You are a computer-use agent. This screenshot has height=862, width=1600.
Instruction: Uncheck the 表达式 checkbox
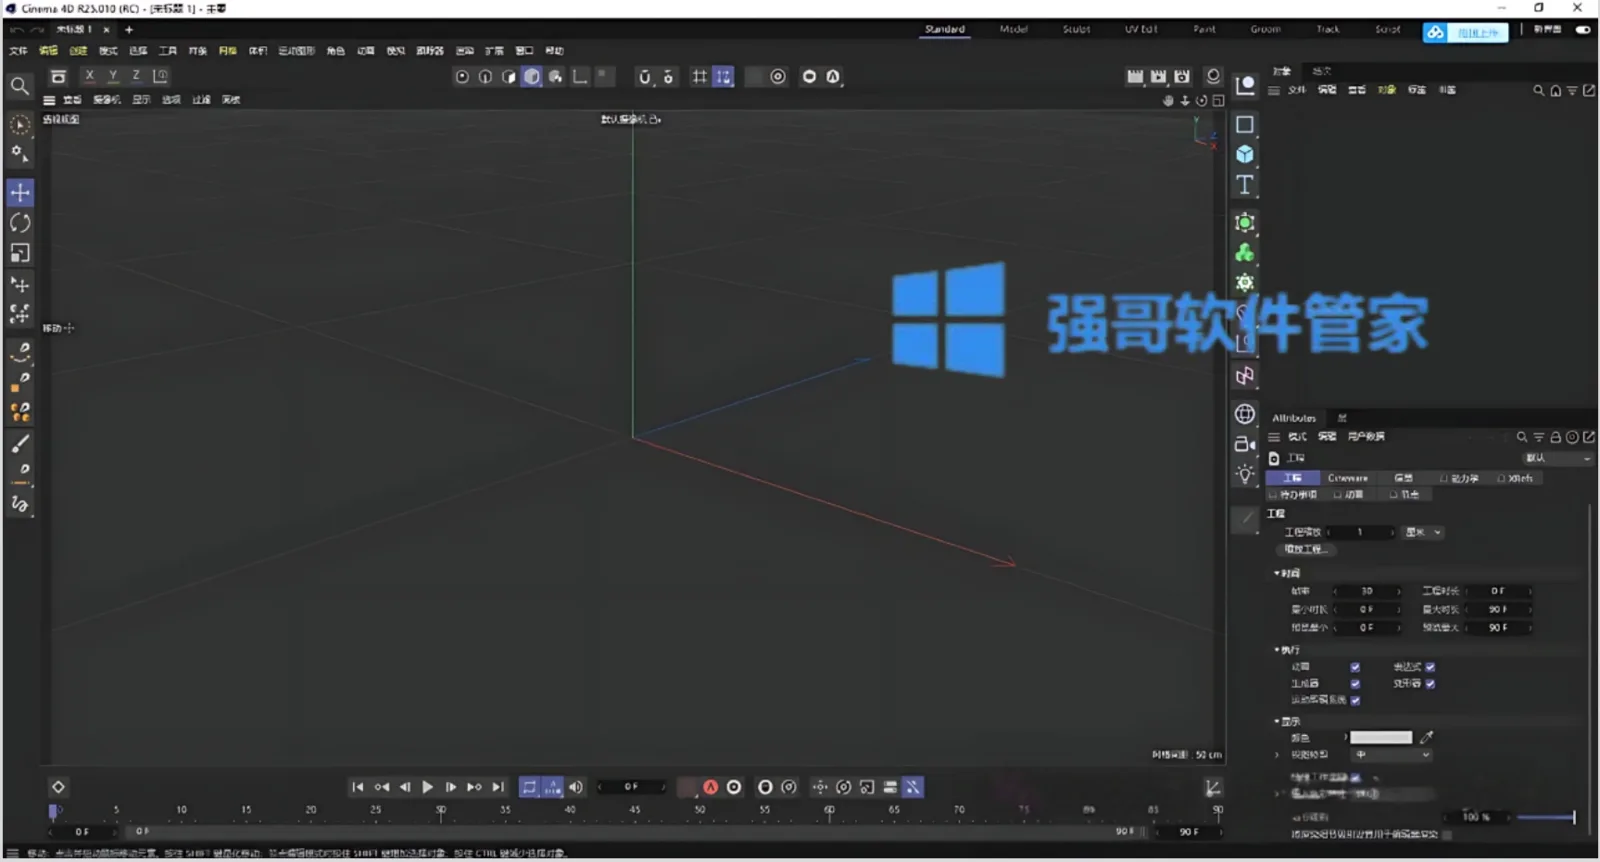coord(1430,667)
